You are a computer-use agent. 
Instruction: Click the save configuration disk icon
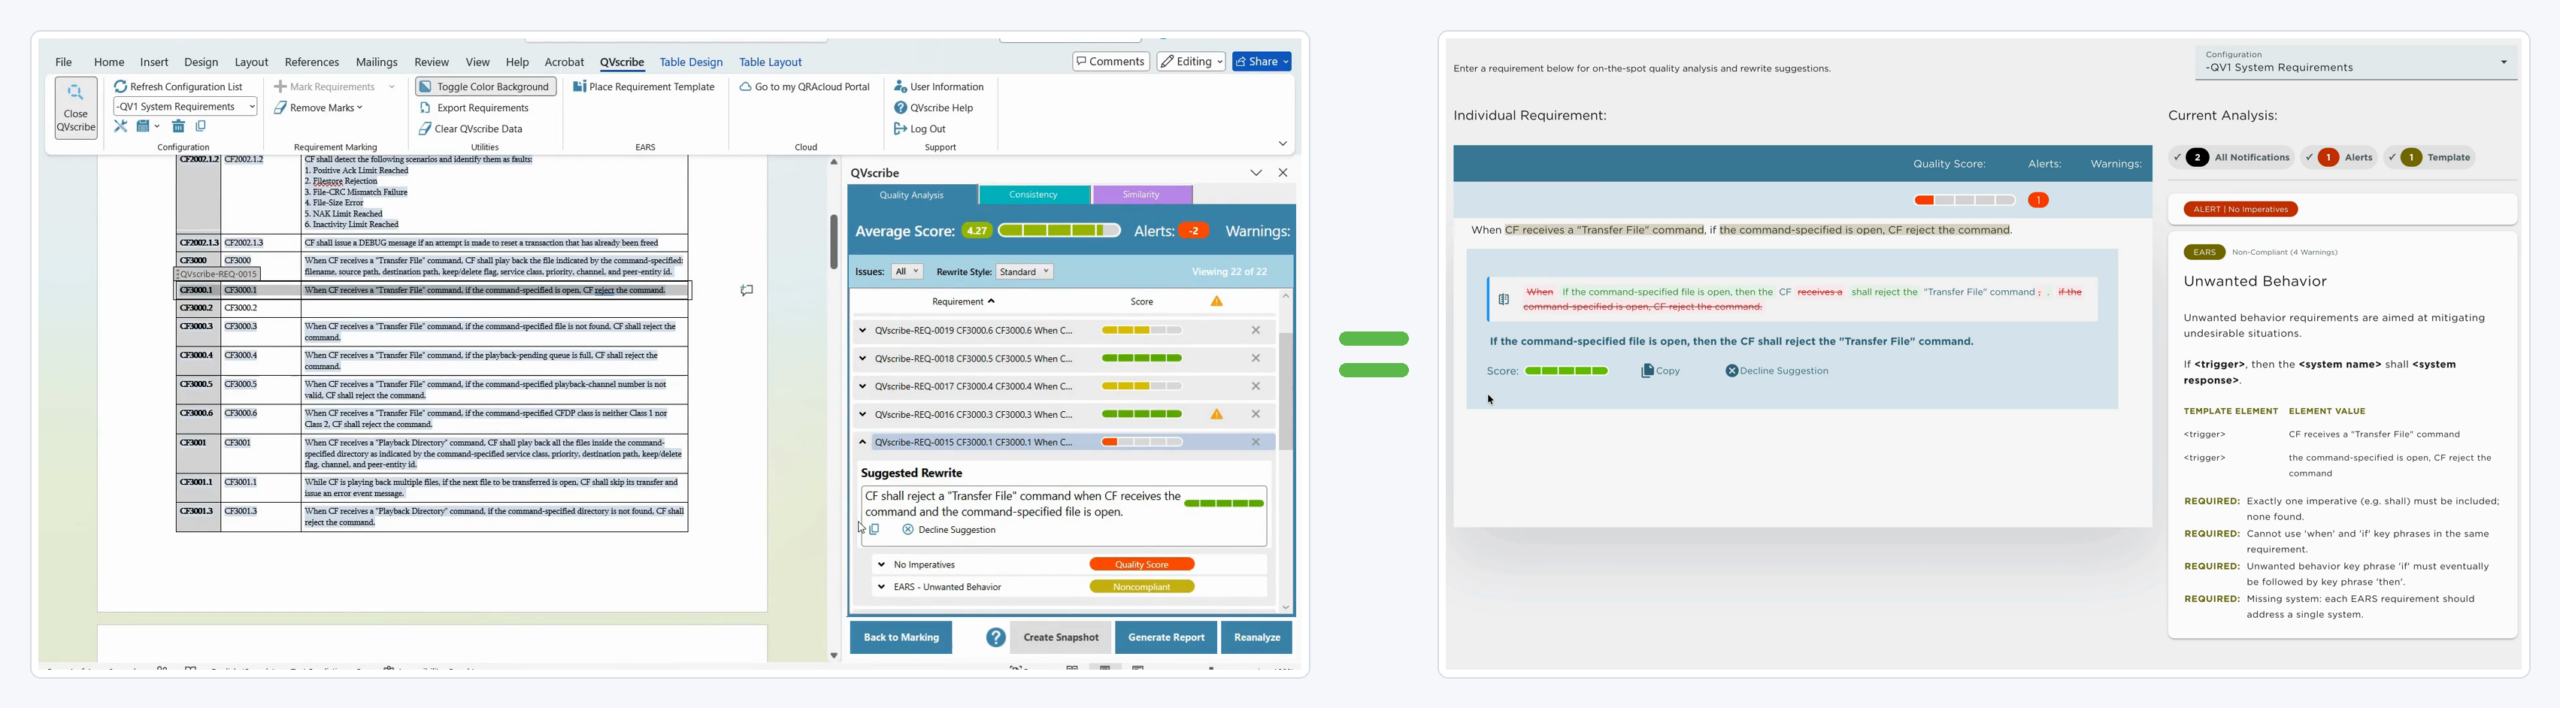(143, 126)
